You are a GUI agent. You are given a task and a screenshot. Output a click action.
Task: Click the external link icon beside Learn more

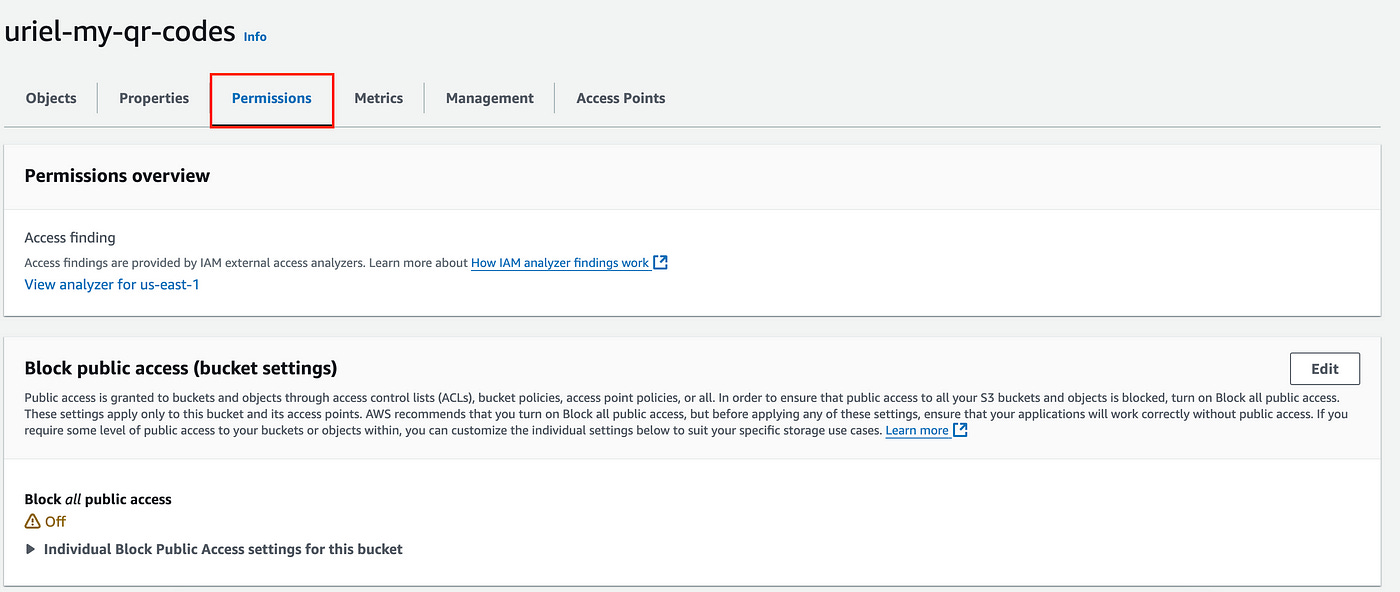960,430
